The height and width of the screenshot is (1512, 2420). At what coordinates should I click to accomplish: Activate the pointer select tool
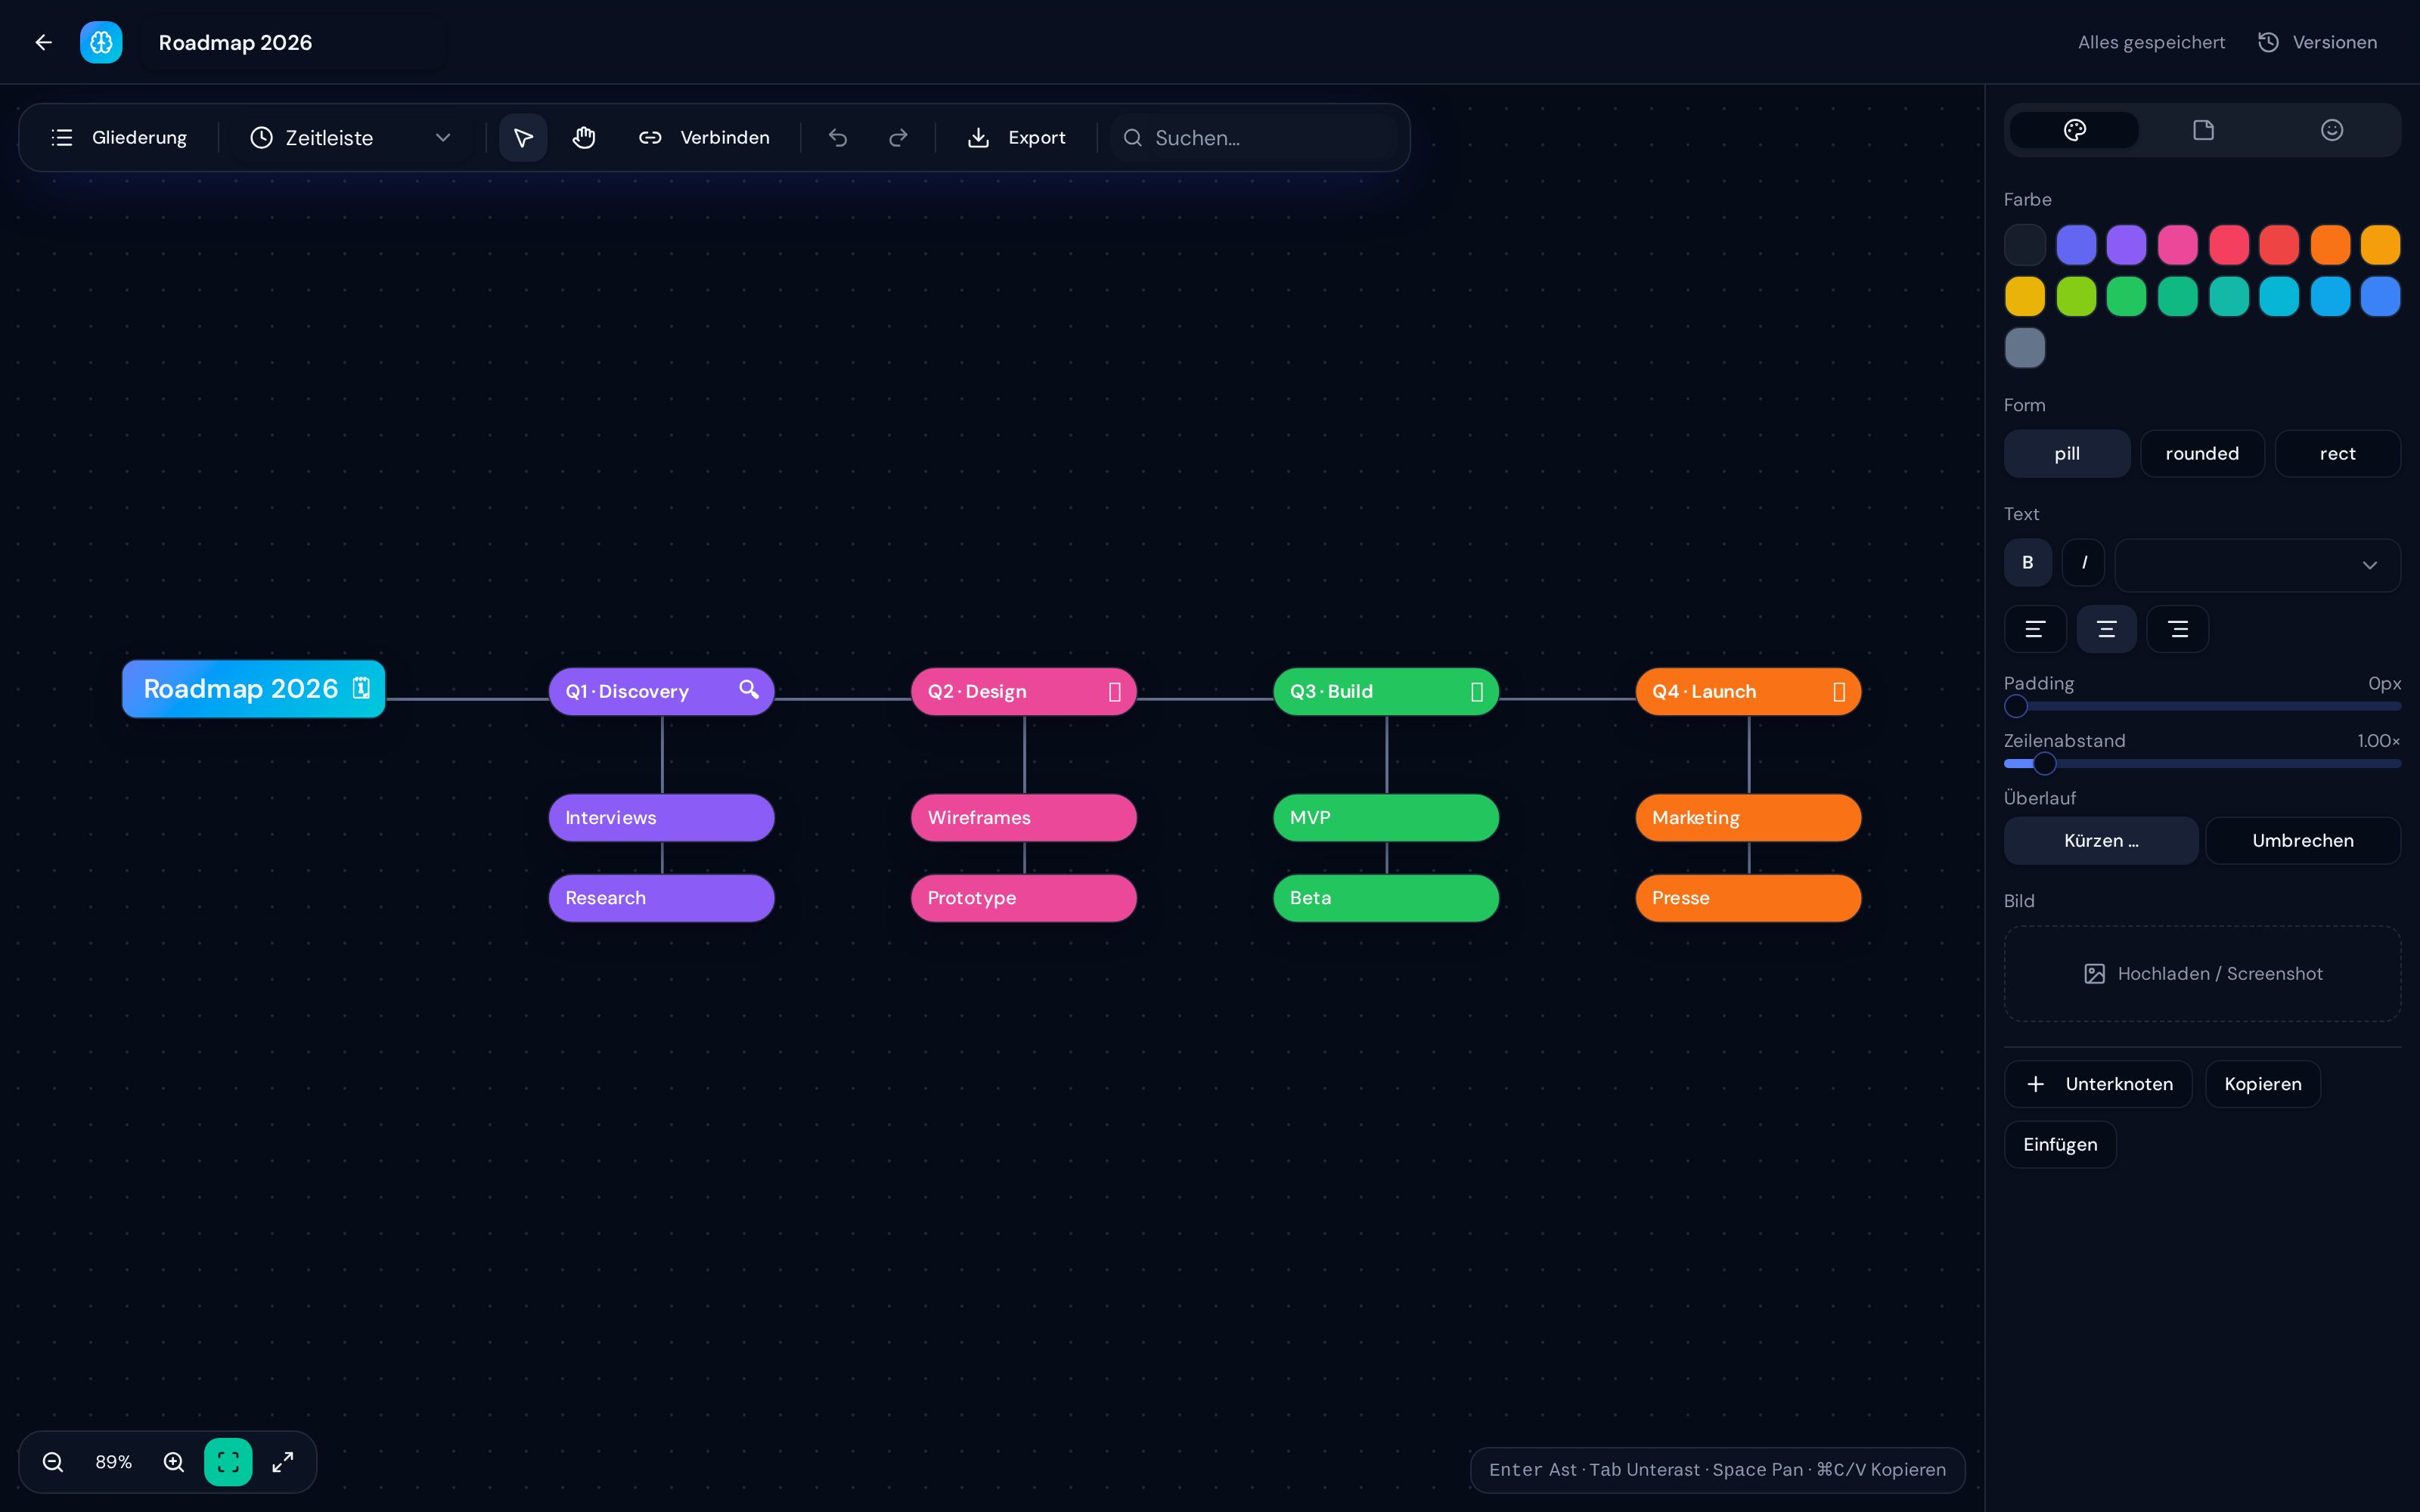pyautogui.click(x=523, y=138)
